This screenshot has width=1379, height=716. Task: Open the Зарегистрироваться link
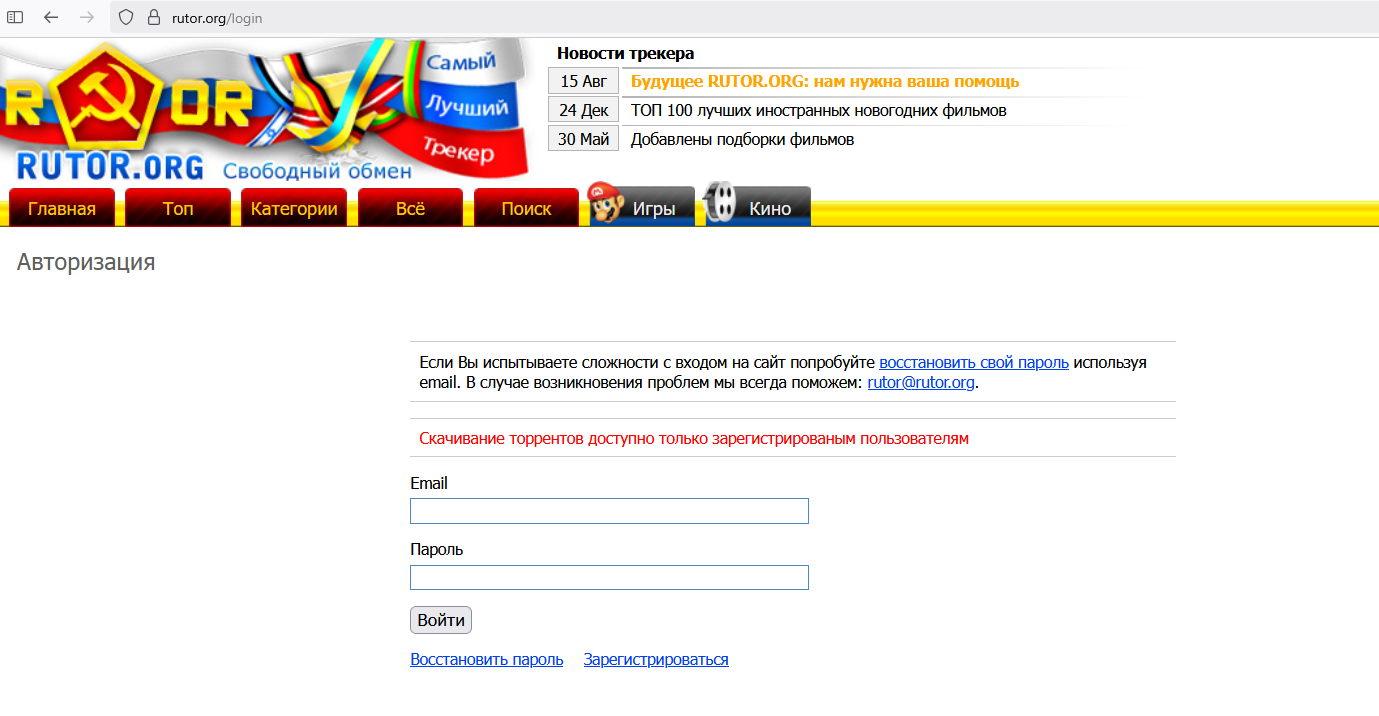656,659
